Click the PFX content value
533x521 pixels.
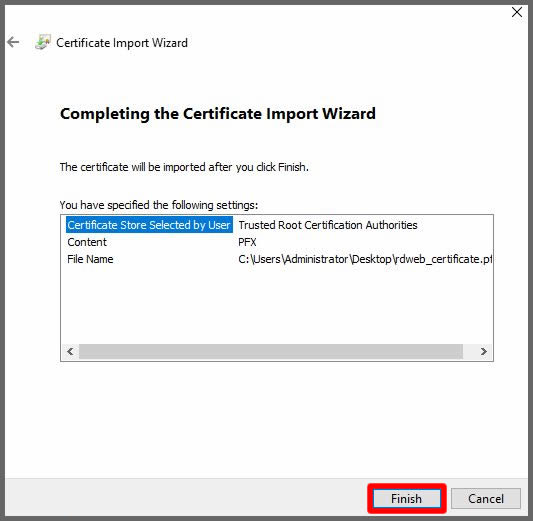[247, 242]
